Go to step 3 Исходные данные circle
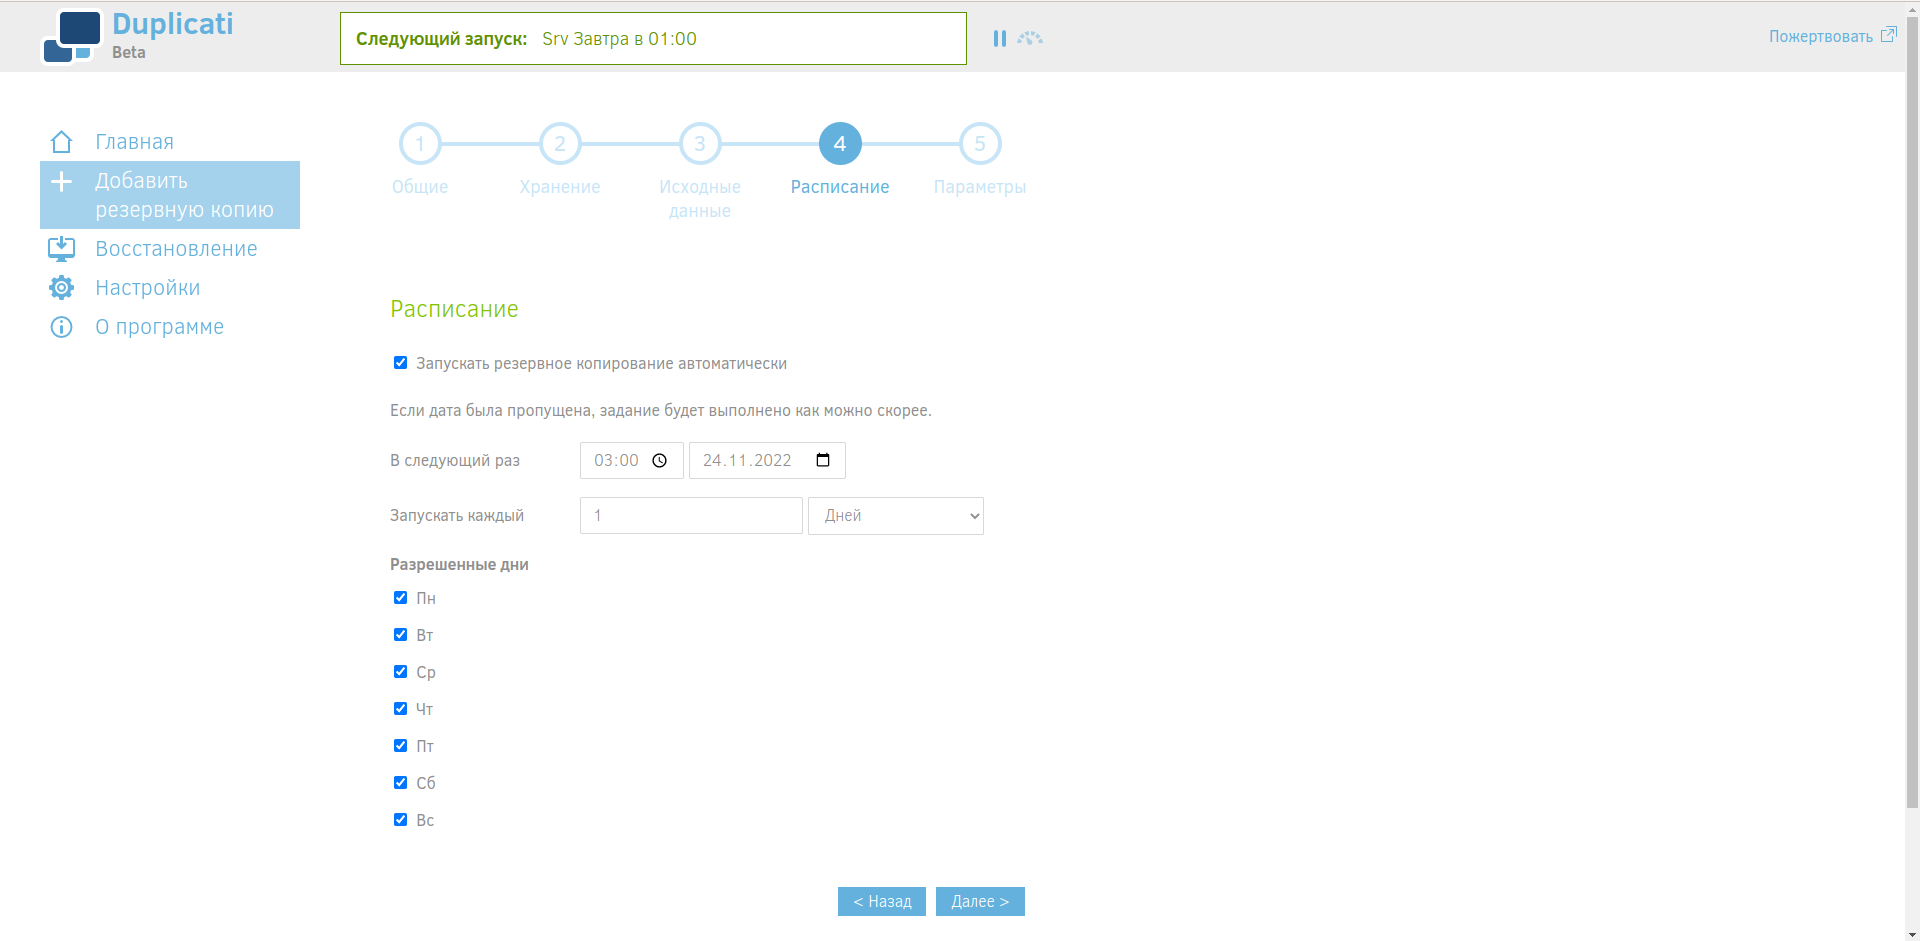The image size is (1920, 941). tap(700, 144)
